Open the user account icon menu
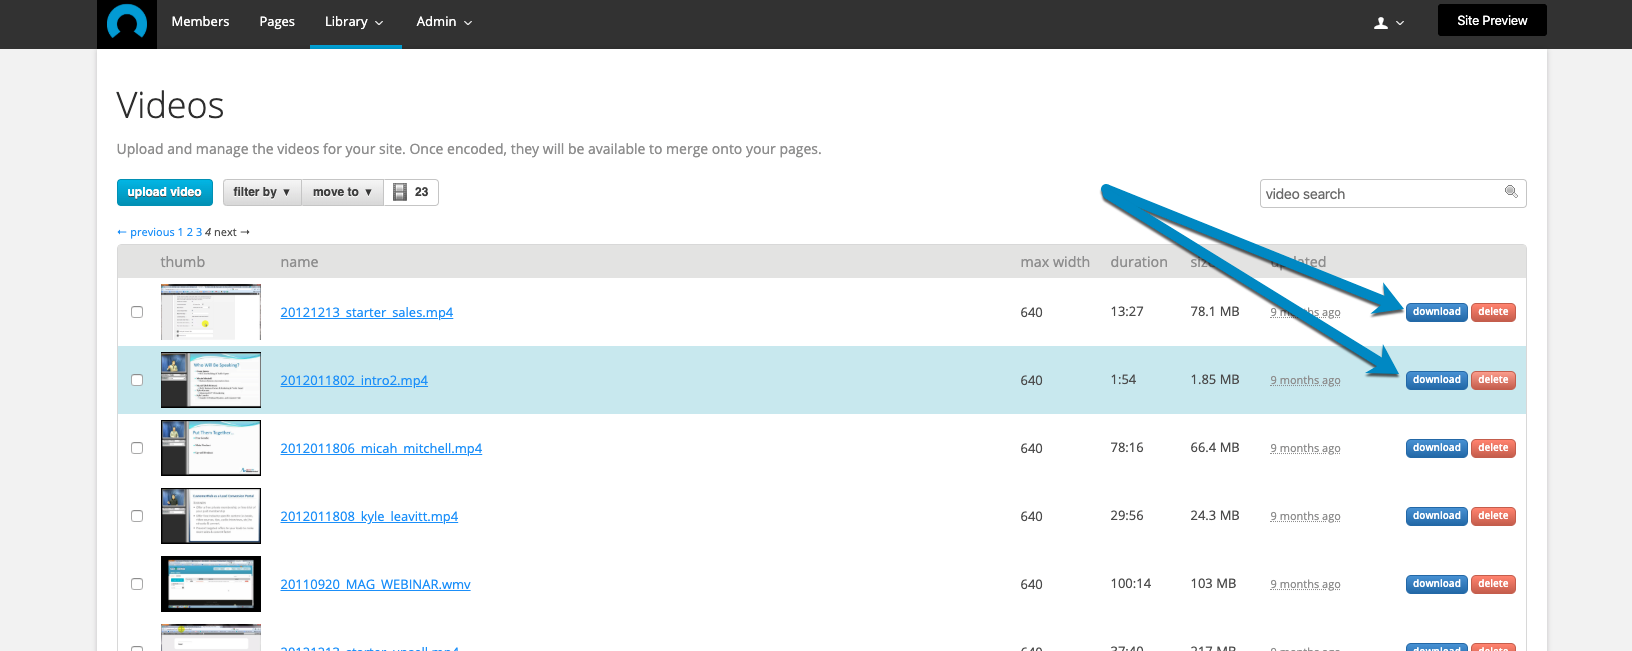This screenshot has width=1632, height=651. pyautogui.click(x=1389, y=23)
